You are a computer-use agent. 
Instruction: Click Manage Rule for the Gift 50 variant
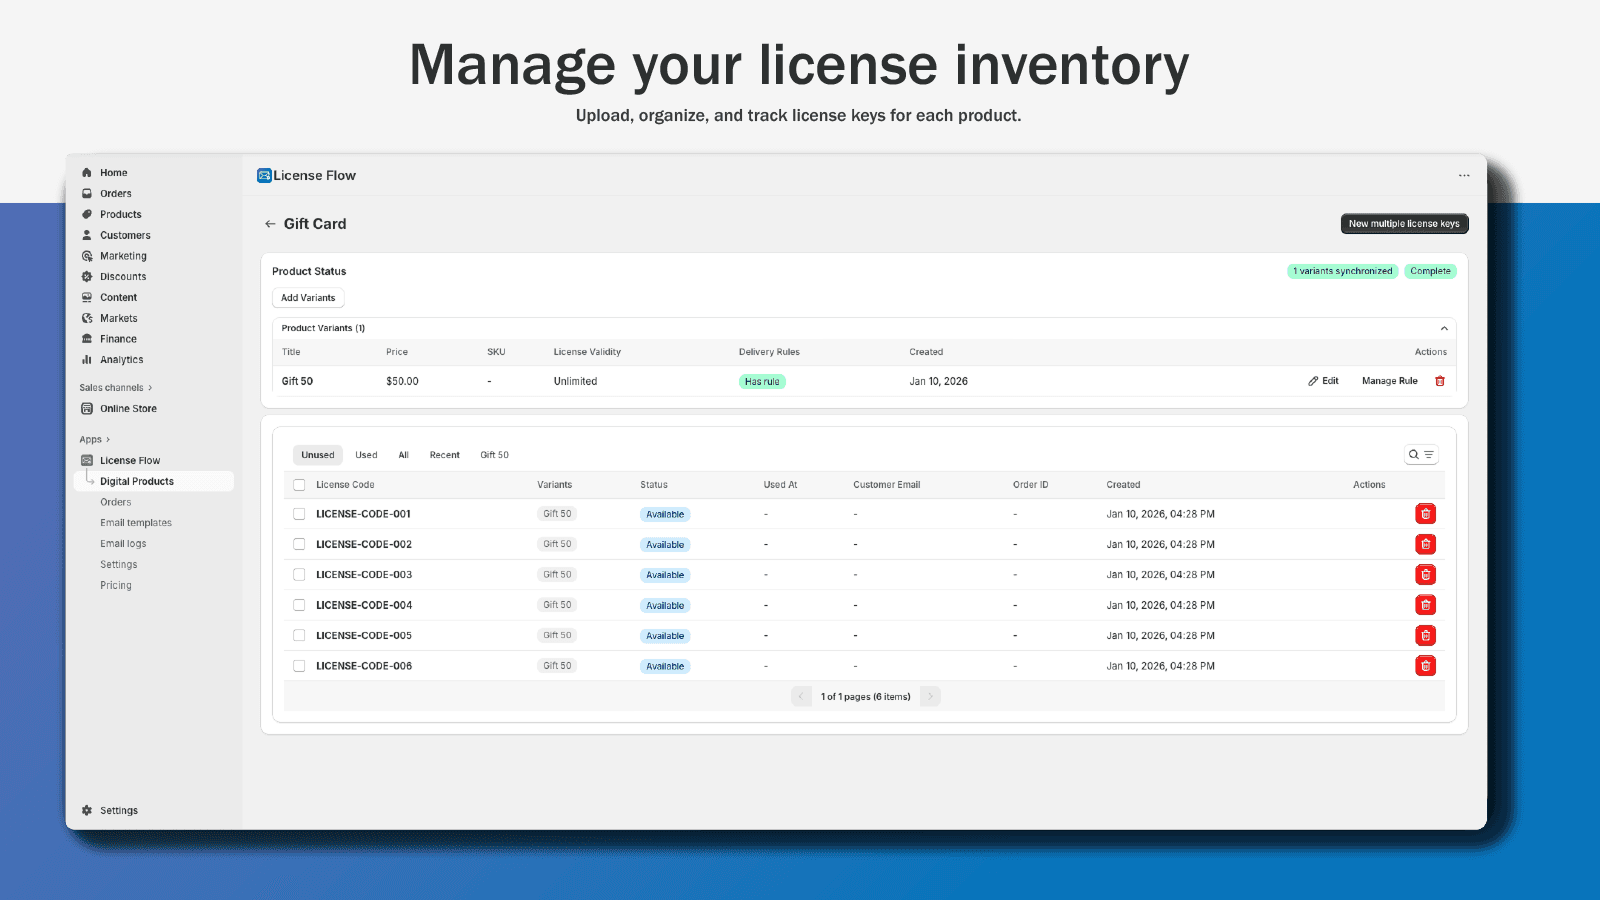[1389, 380]
